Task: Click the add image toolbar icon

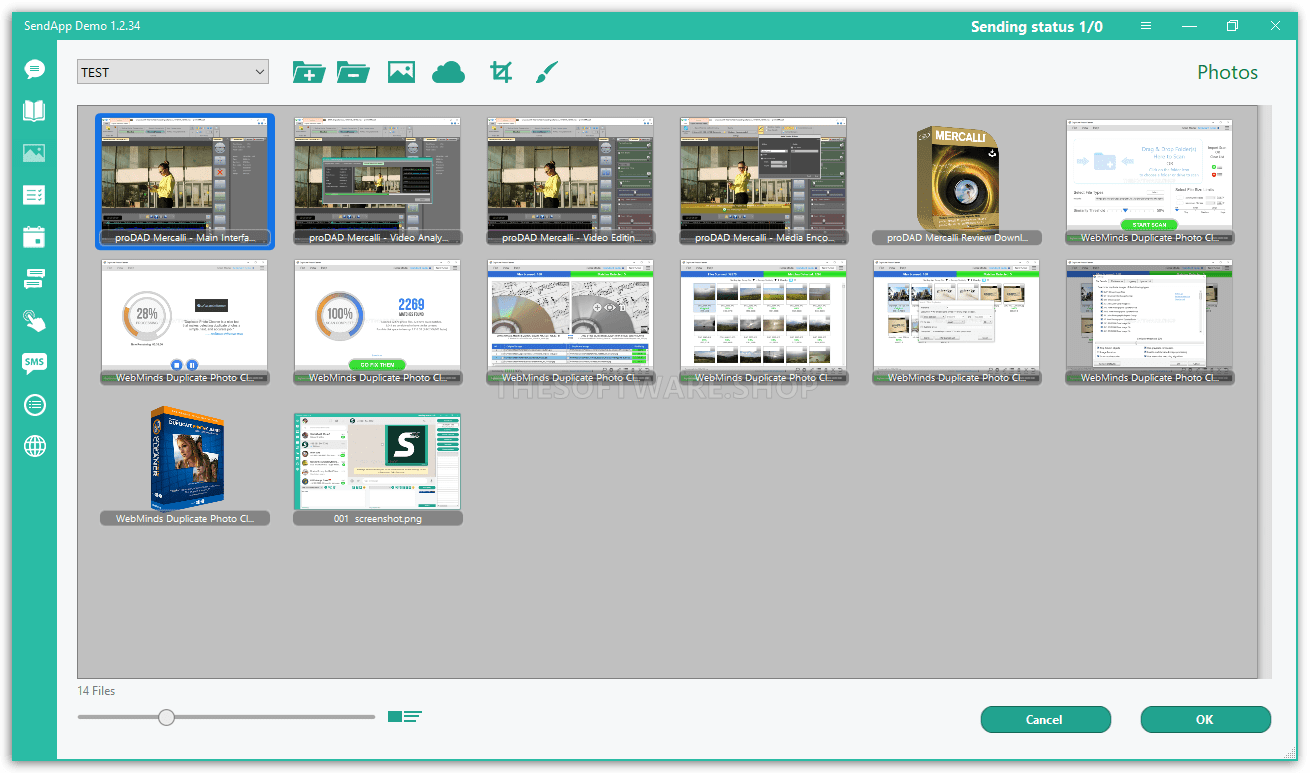Action: click(x=401, y=72)
